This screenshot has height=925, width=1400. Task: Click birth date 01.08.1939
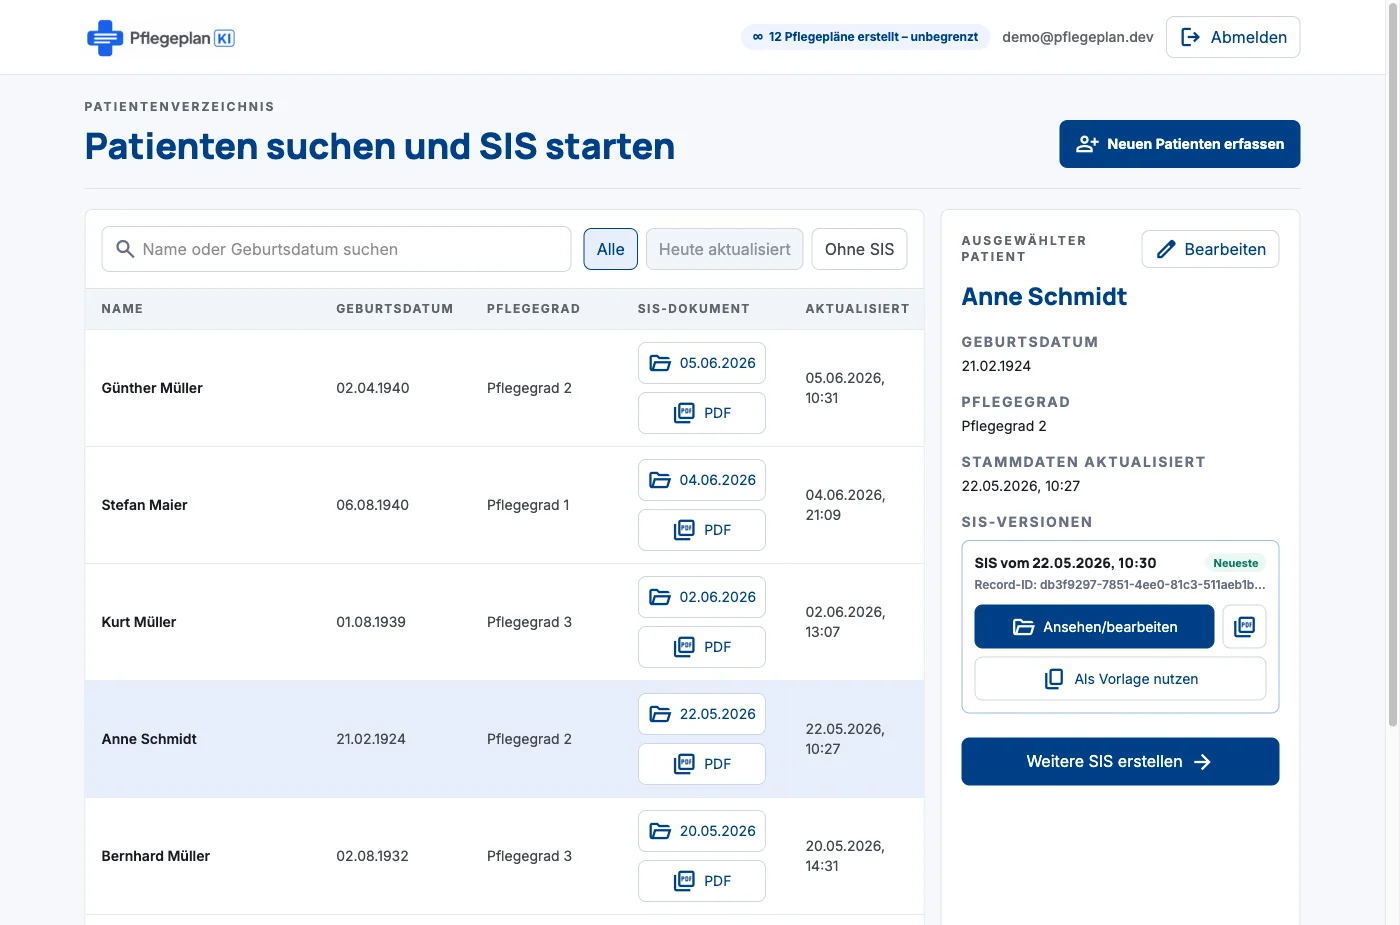pos(371,622)
